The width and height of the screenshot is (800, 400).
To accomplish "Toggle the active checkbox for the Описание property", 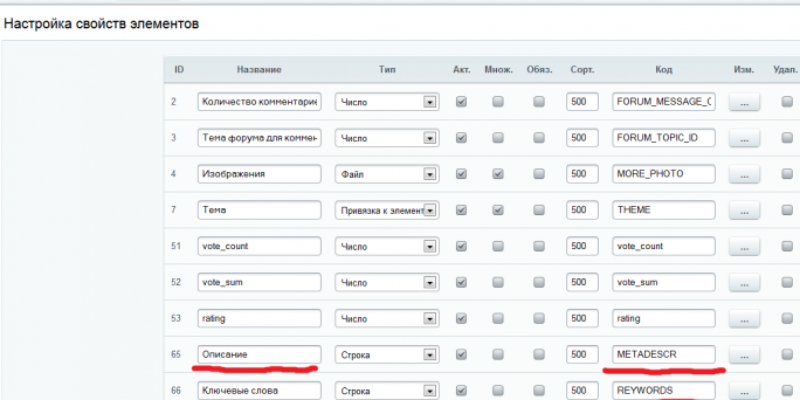I will click(x=461, y=354).
